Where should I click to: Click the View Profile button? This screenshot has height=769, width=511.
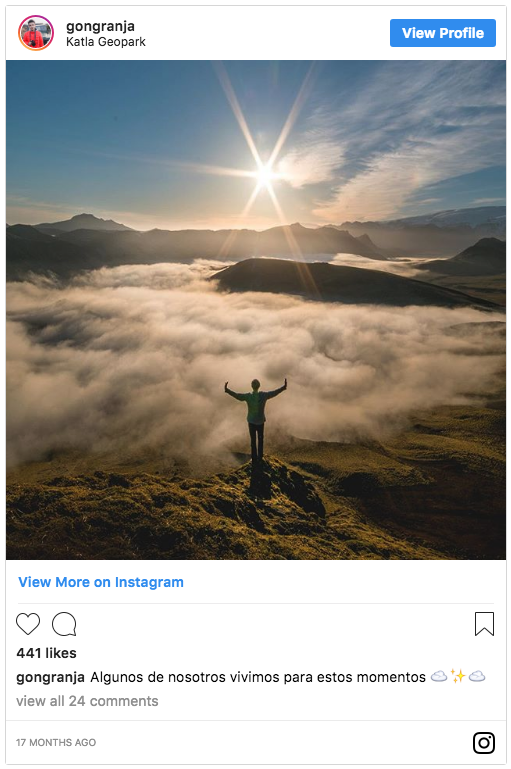tap(443, 33)
